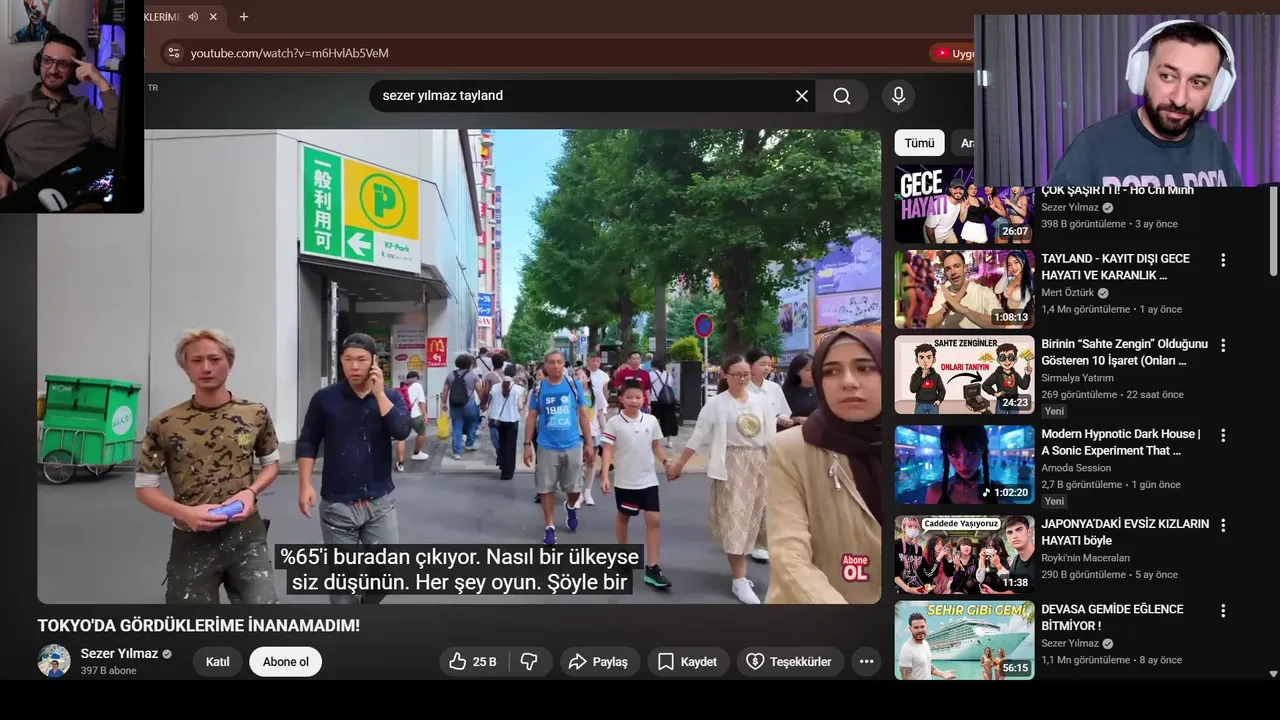Open the site information icon in address bar

173,53
